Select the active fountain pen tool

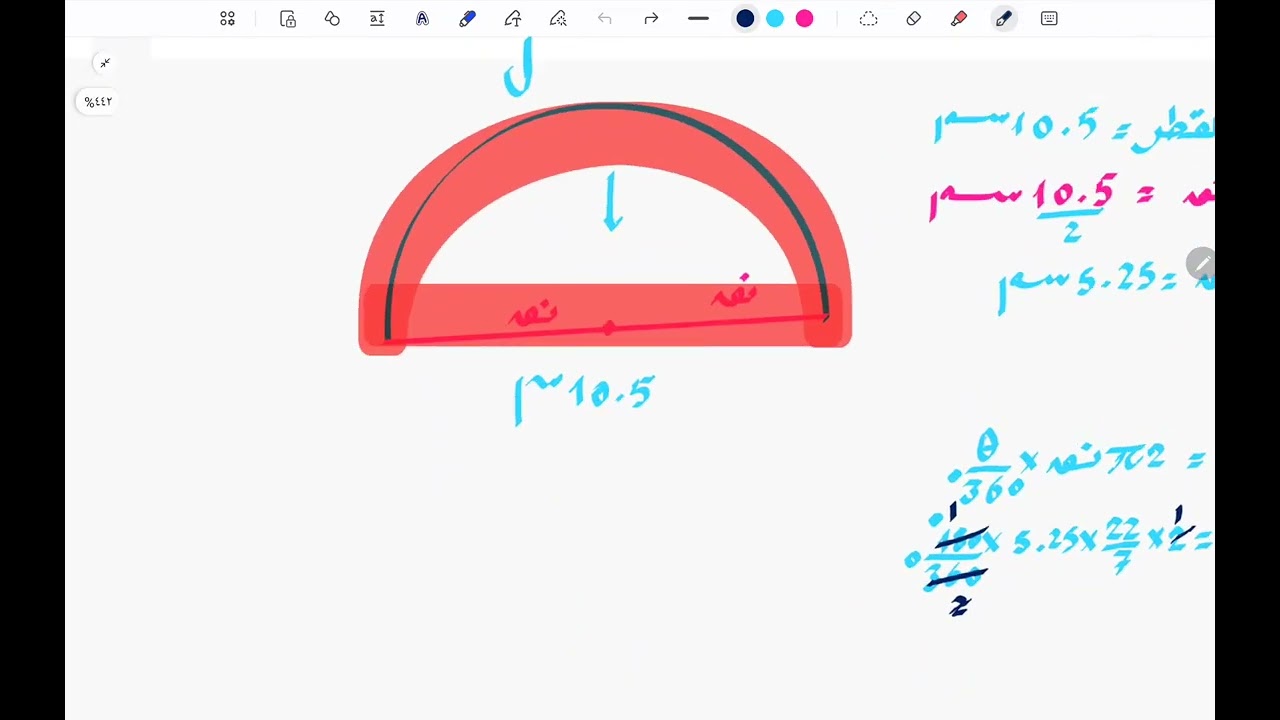(1004, 19)
